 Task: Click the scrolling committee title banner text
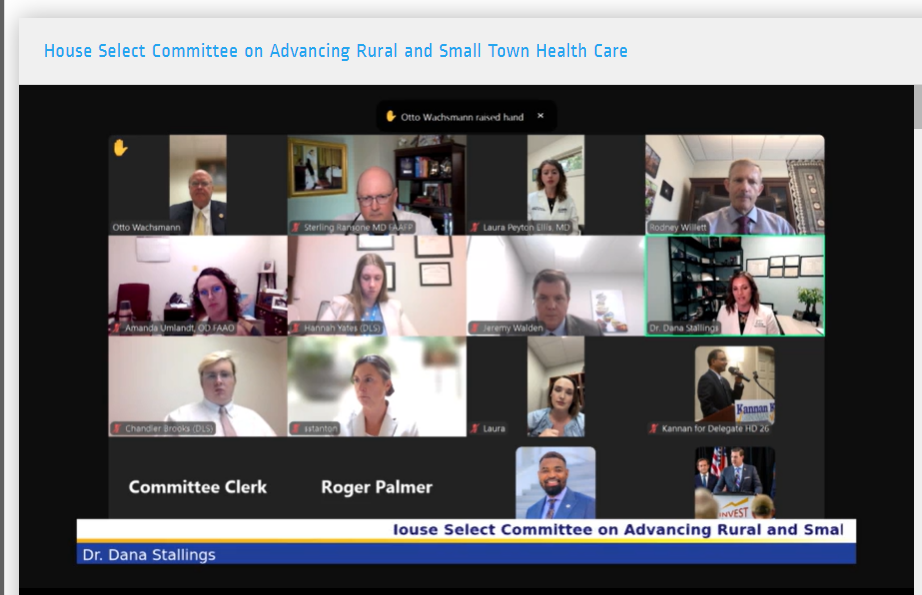tap(617, 530)
